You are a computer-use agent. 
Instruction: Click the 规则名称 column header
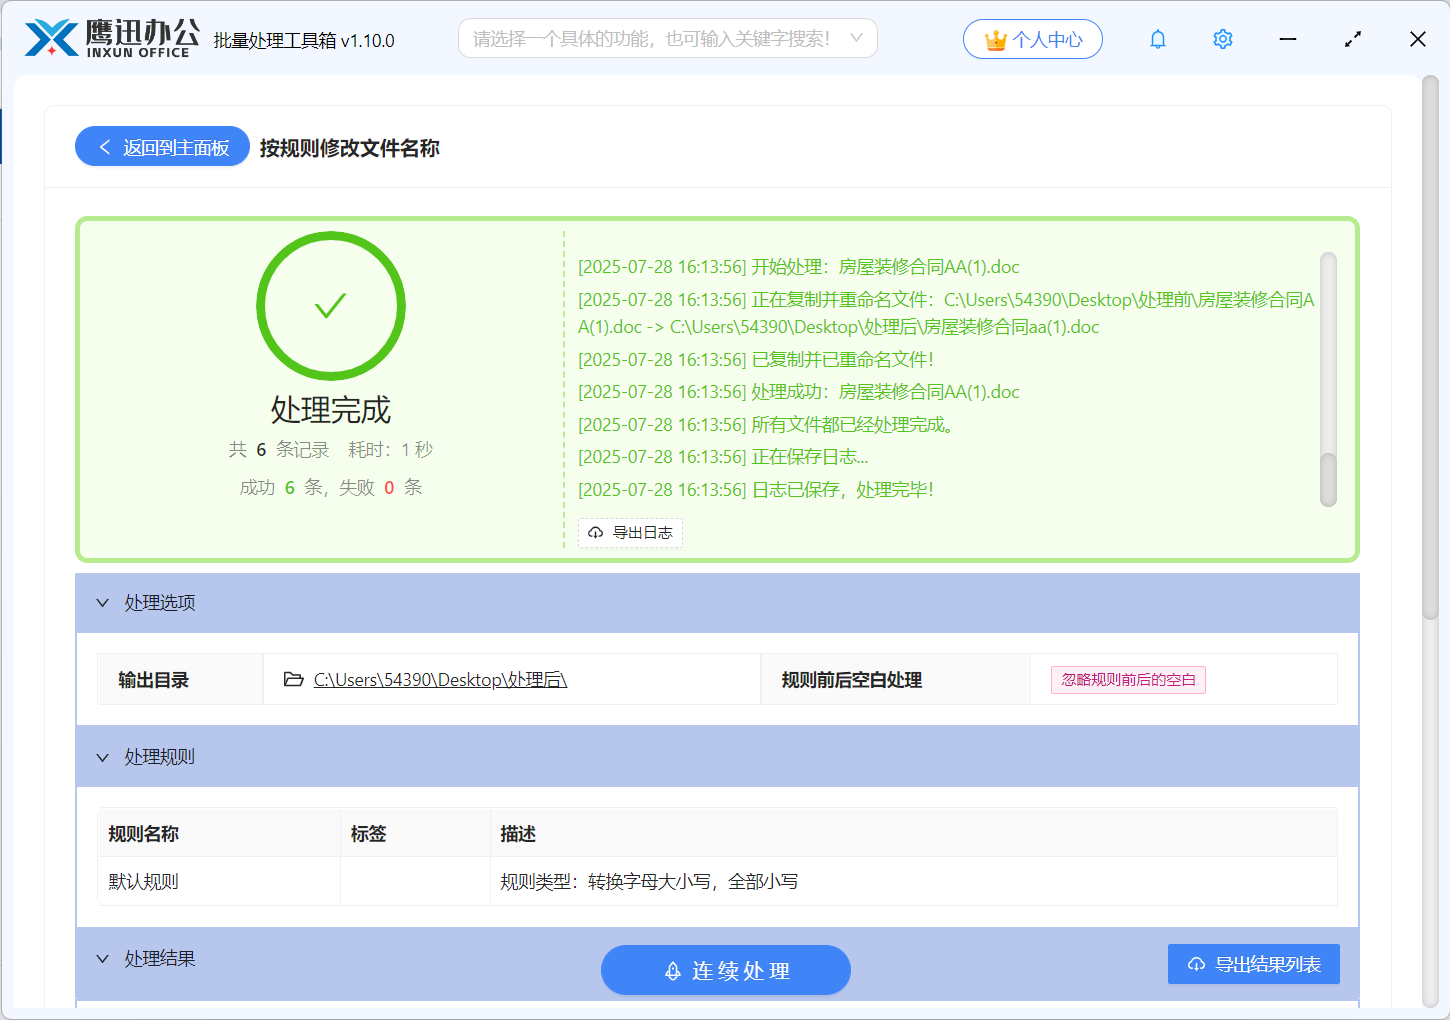pos(219,833)
